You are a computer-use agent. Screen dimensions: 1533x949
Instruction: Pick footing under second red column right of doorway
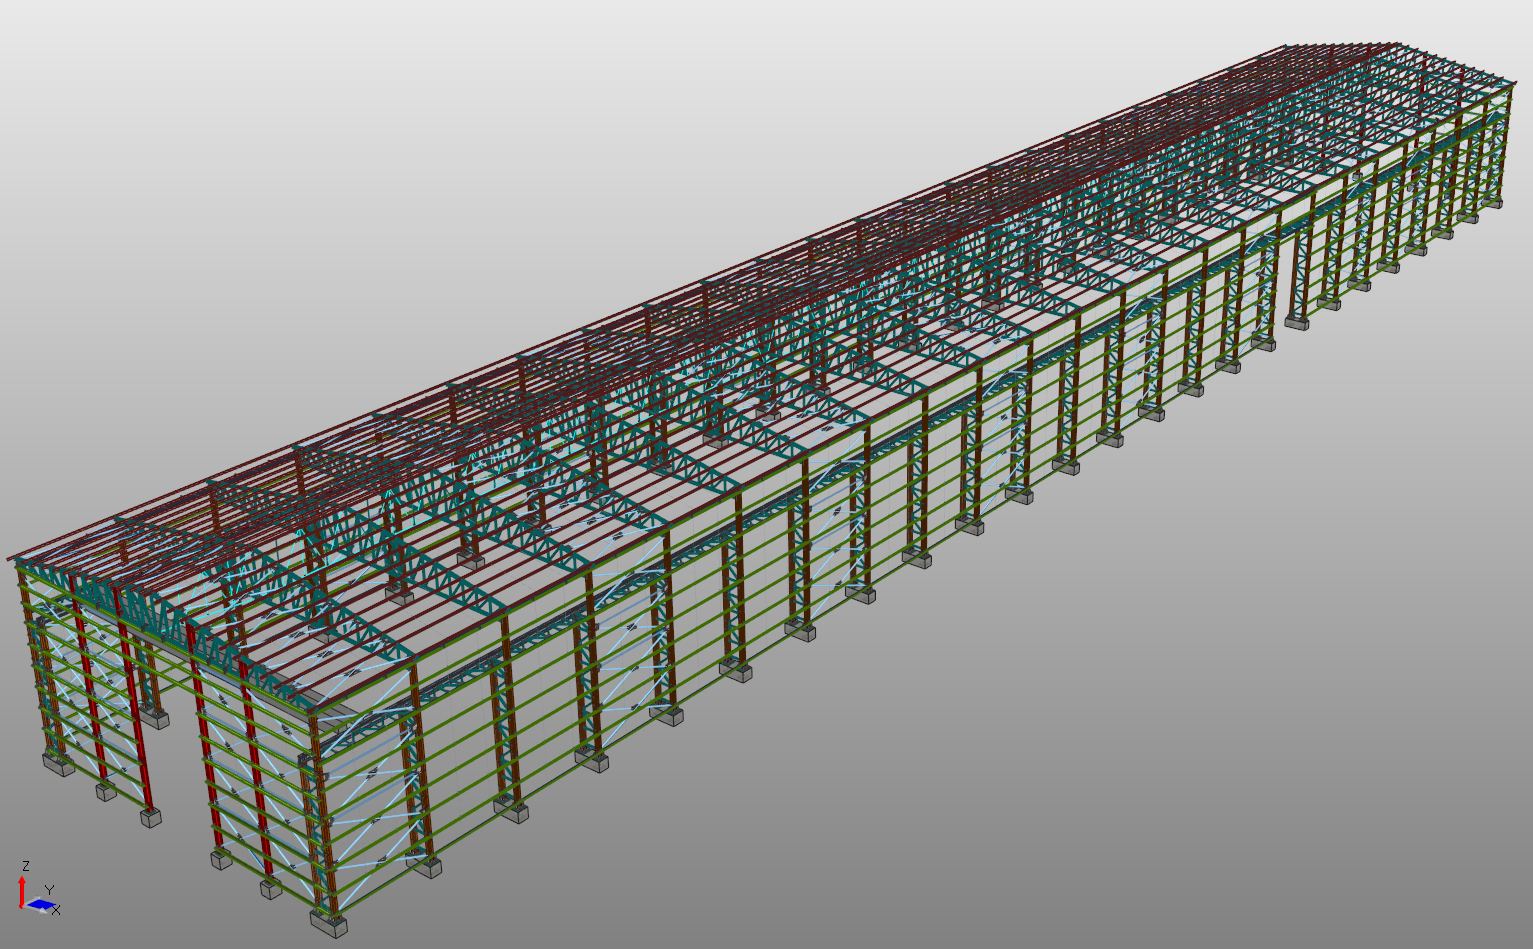click(x=272, y=888)
